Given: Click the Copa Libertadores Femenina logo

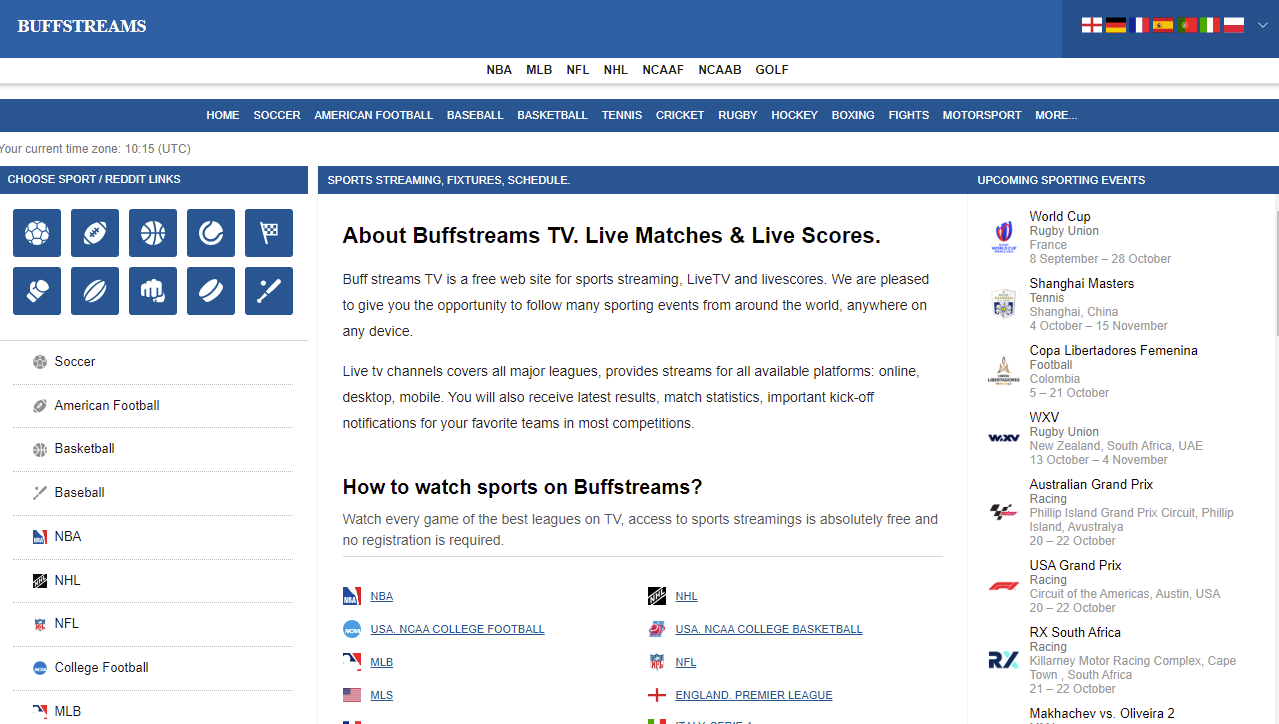Looking at the screenshot, I should point(1003,371).
